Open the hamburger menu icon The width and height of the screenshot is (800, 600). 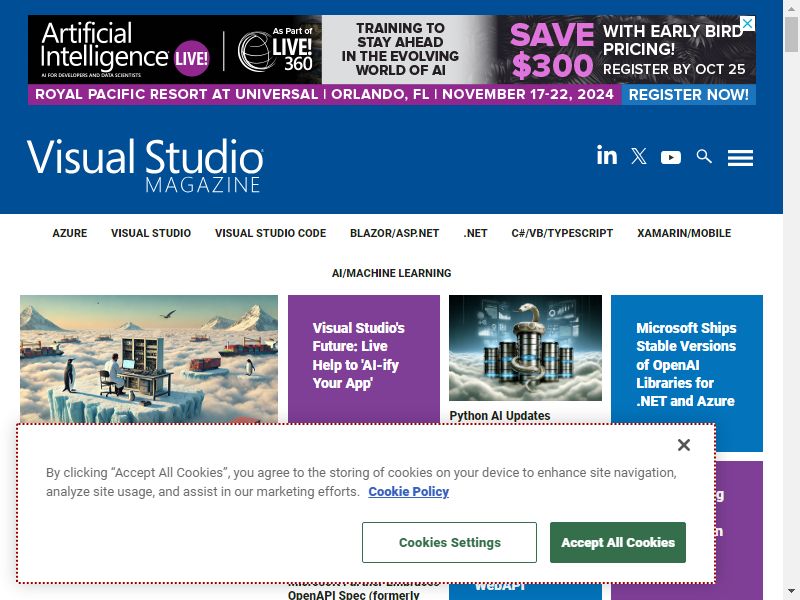pos(740,158)
